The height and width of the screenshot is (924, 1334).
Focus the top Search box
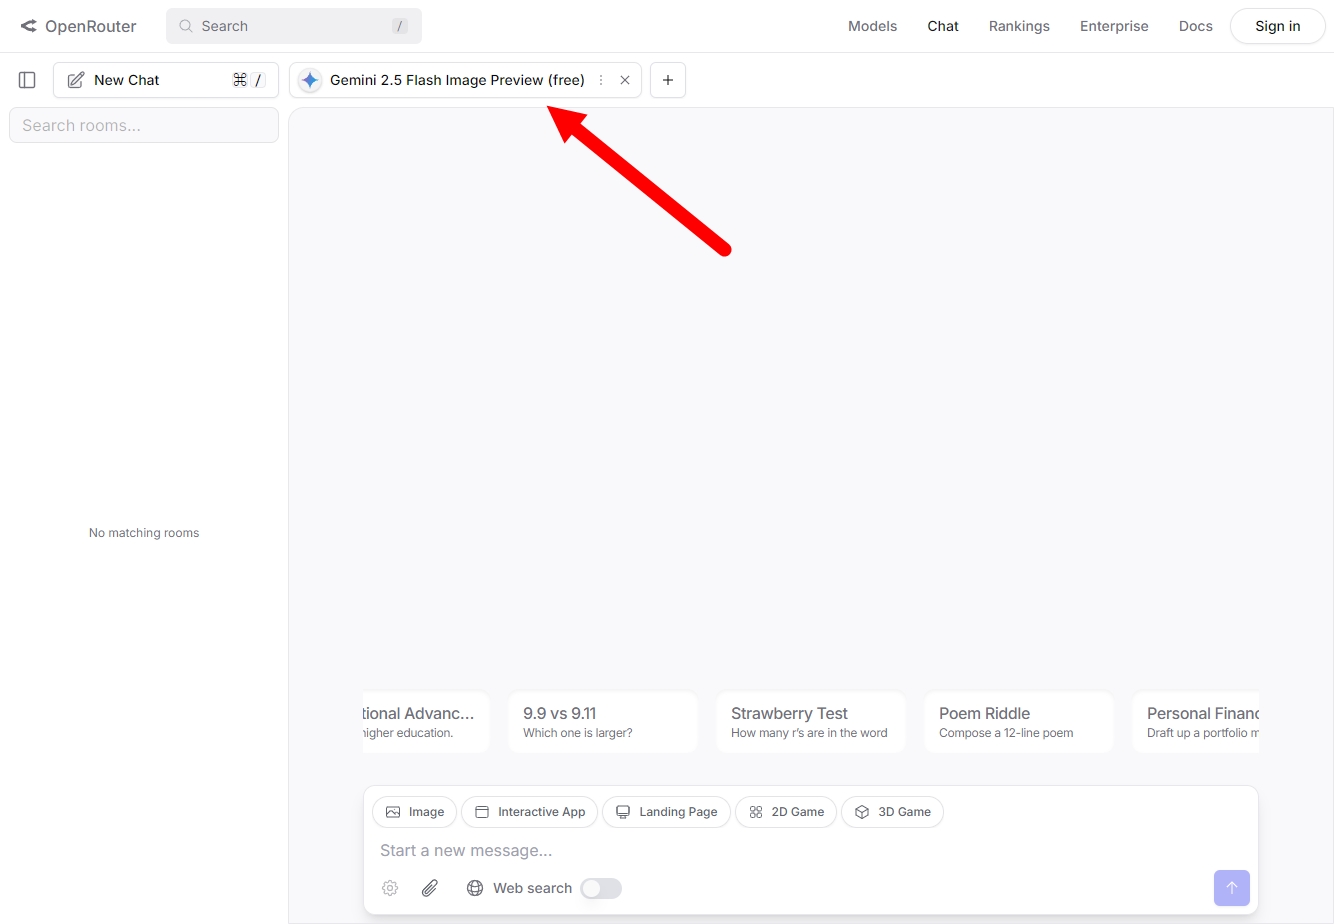(294, 26)
